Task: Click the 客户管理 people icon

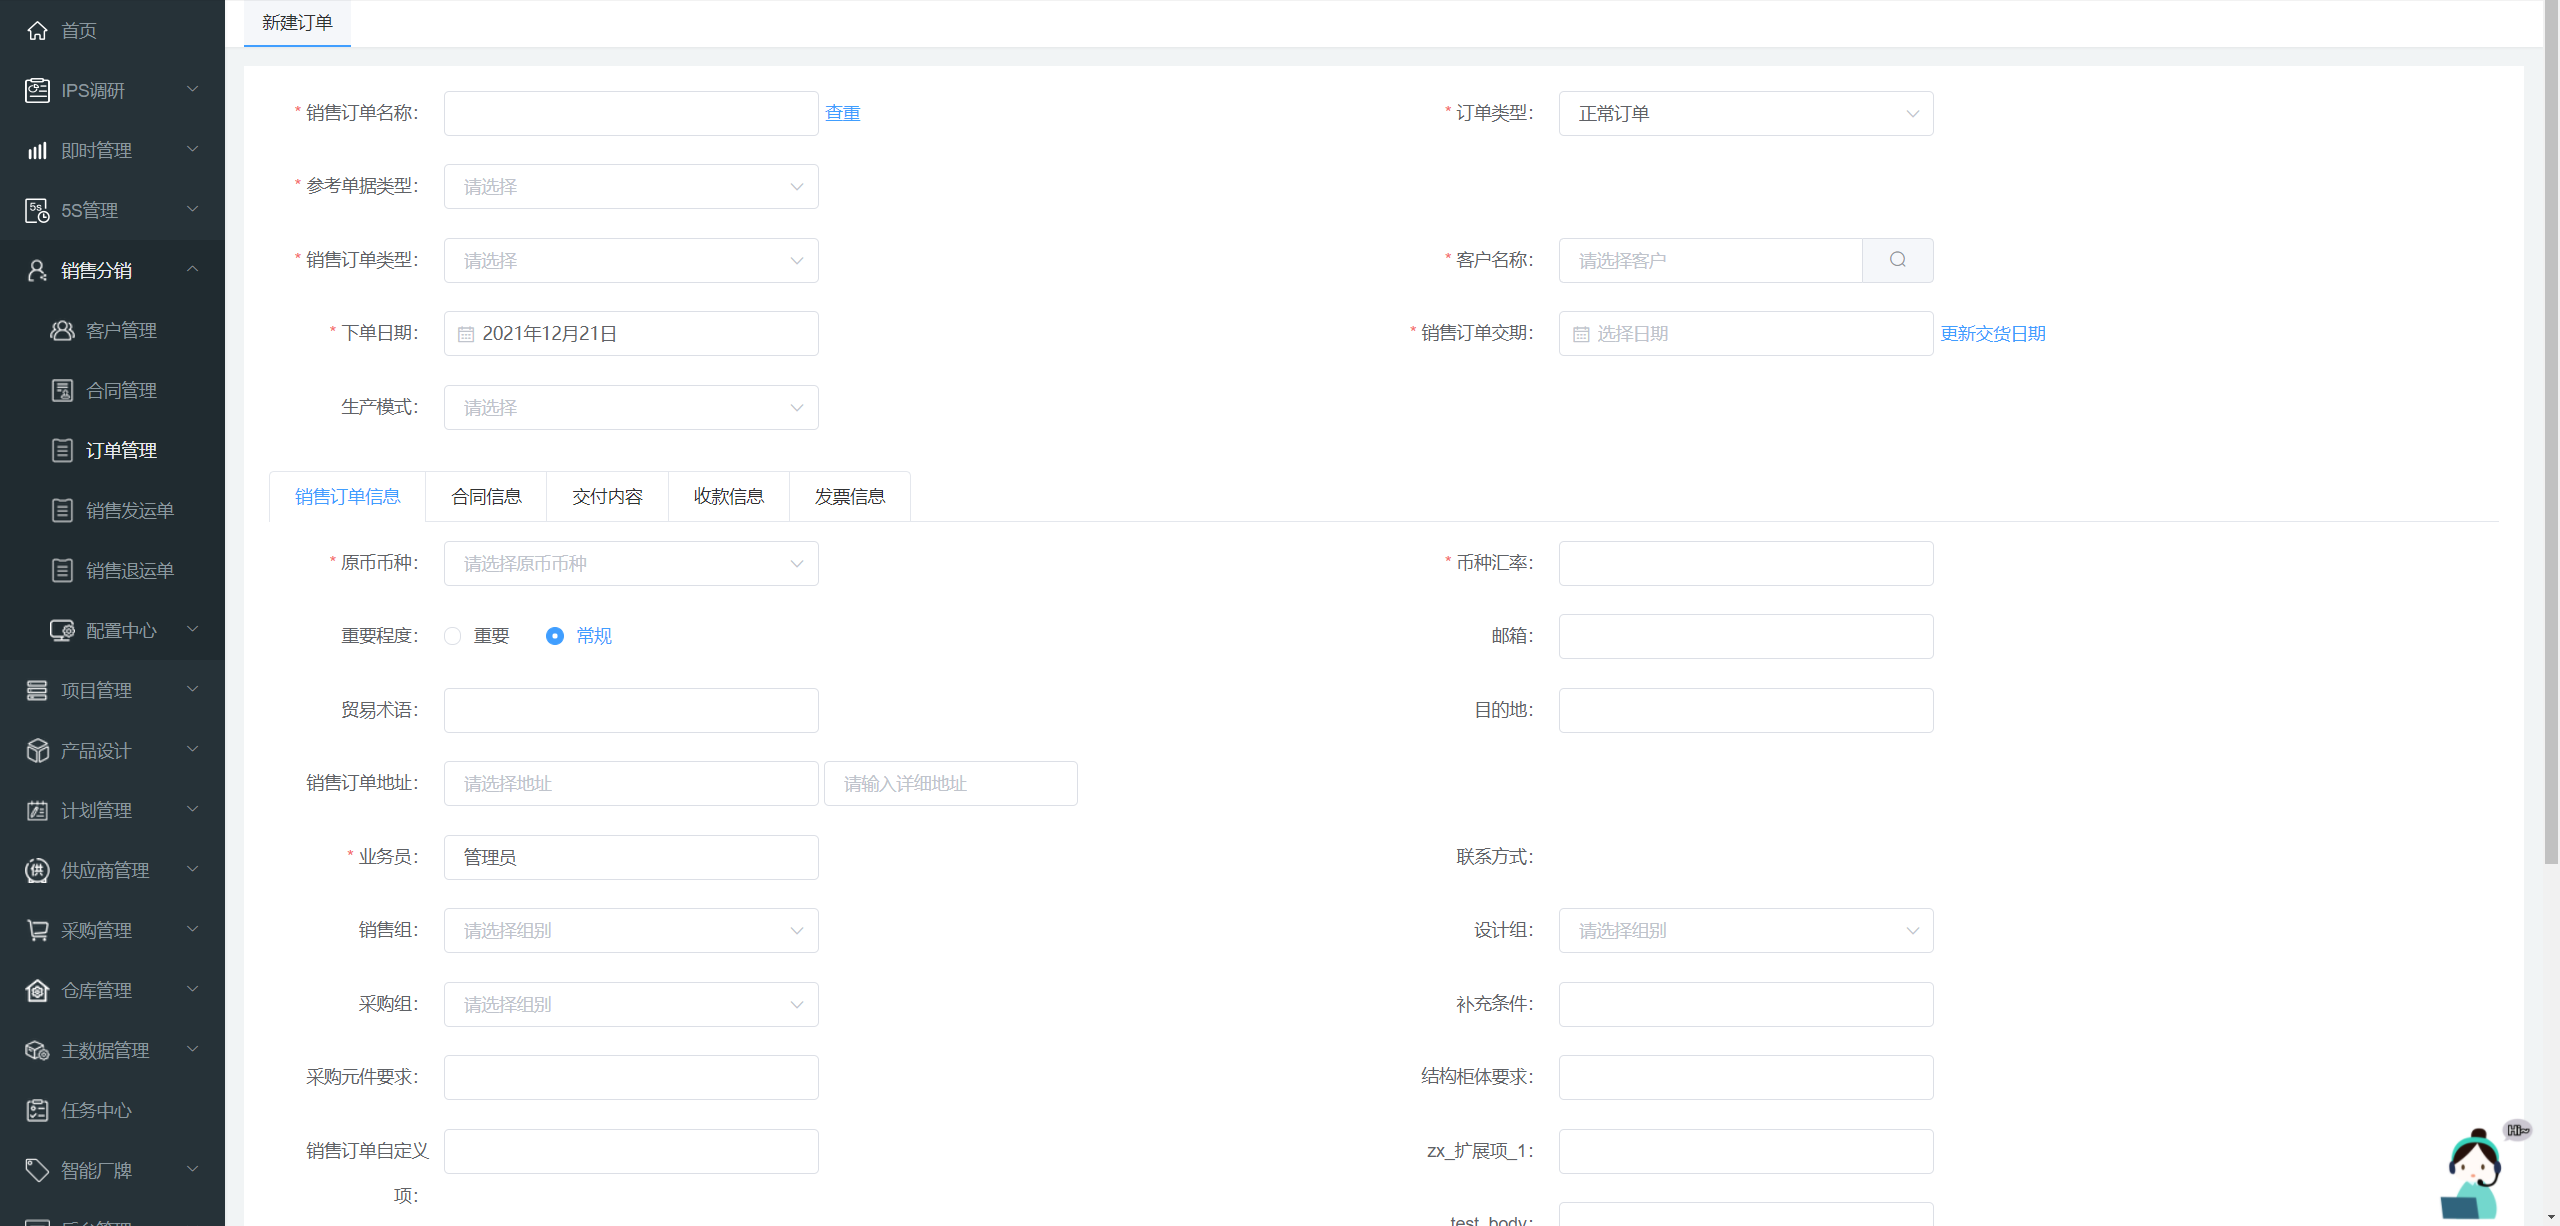Action: (62, 331)
